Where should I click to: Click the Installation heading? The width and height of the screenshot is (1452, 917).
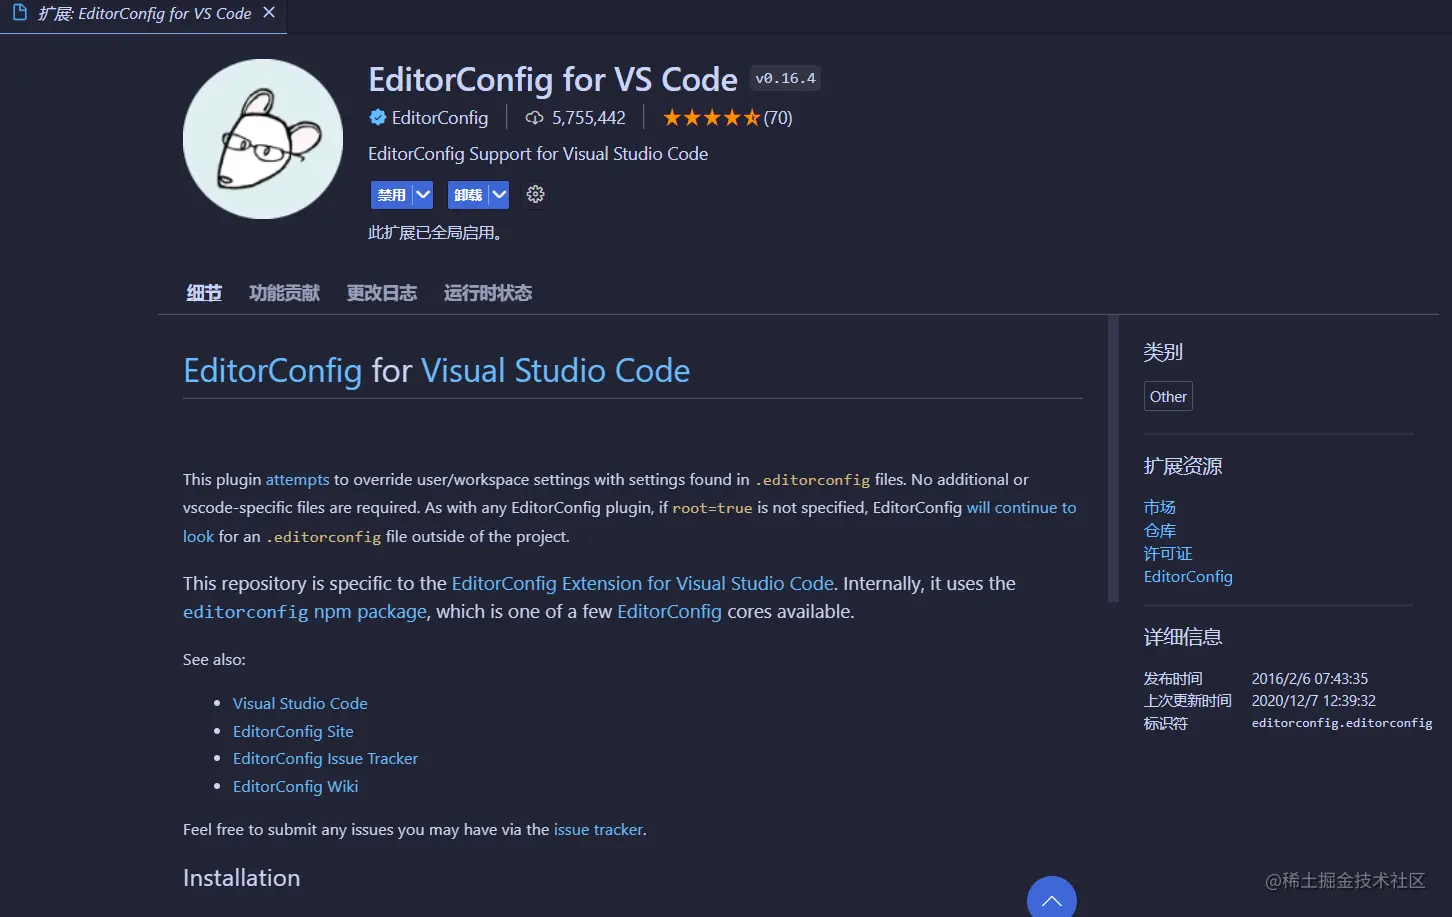241,878
